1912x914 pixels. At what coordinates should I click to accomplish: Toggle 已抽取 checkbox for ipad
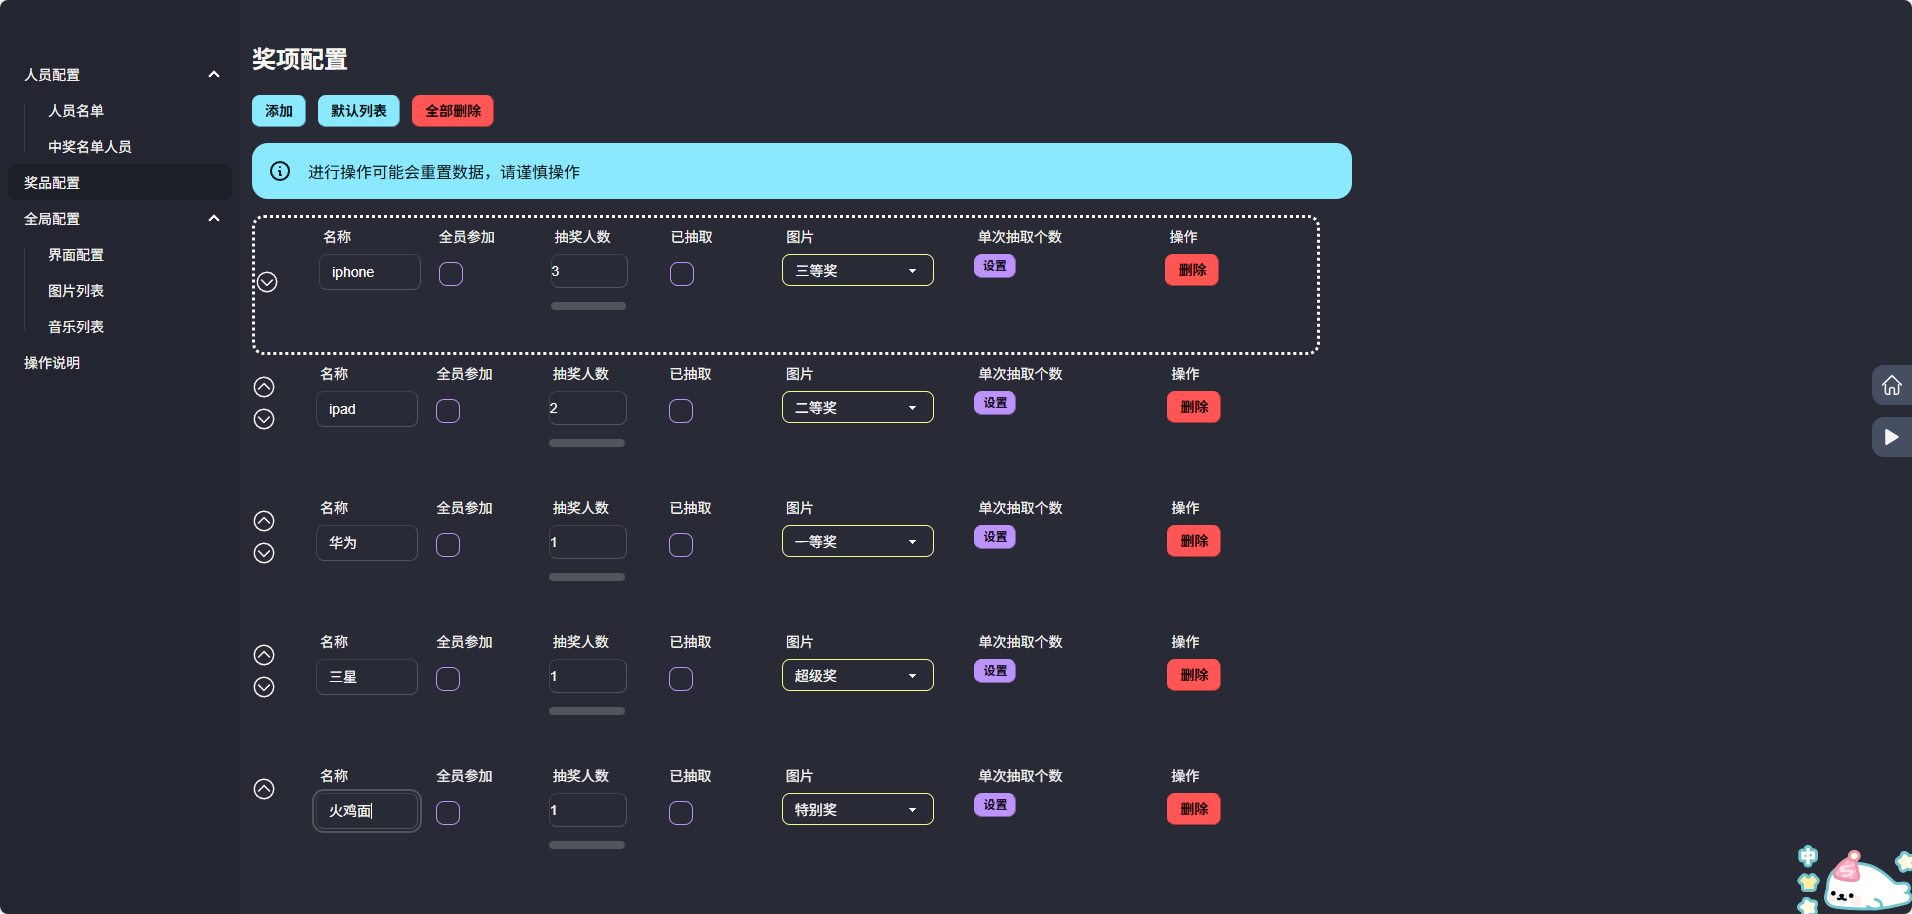(681, 411)
